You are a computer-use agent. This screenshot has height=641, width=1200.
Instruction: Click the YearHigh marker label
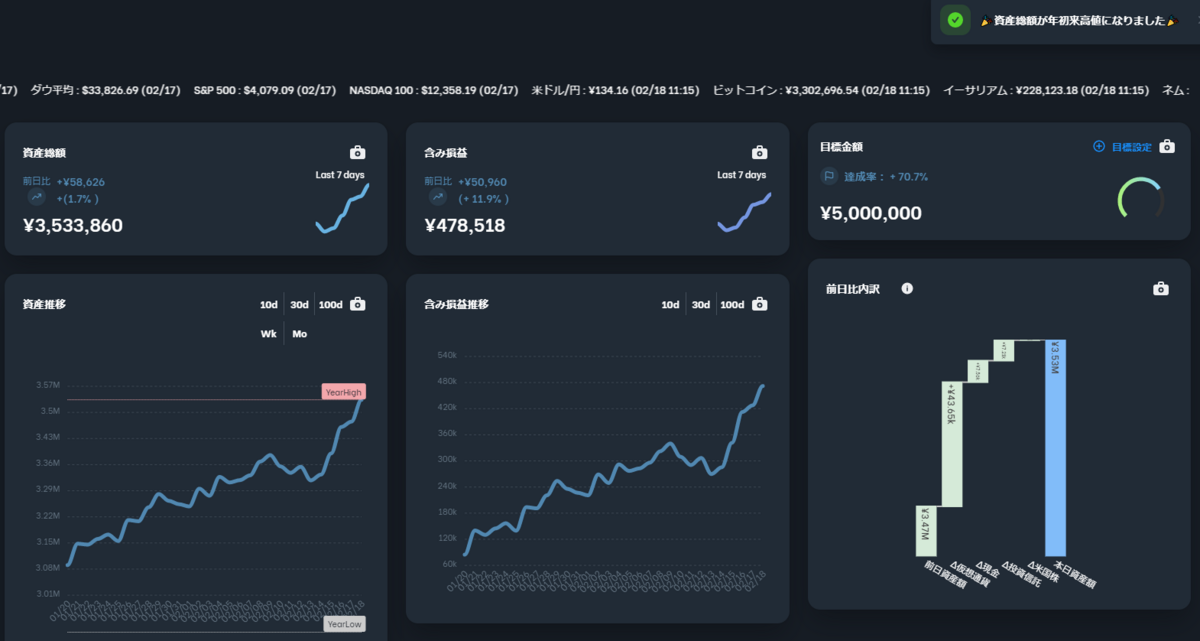pyautogui.click(x=343, y=392)
